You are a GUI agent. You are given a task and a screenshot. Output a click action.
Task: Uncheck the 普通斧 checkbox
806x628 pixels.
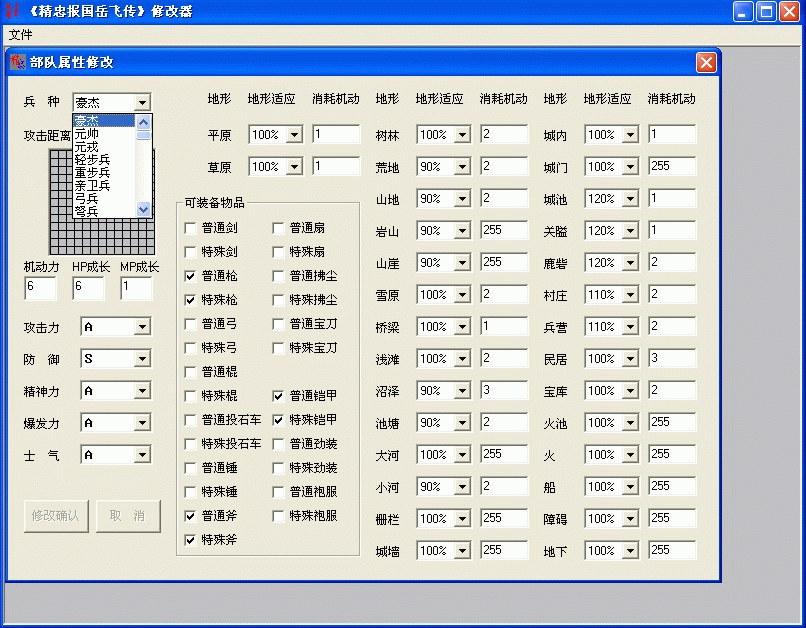tap(190, 516)
